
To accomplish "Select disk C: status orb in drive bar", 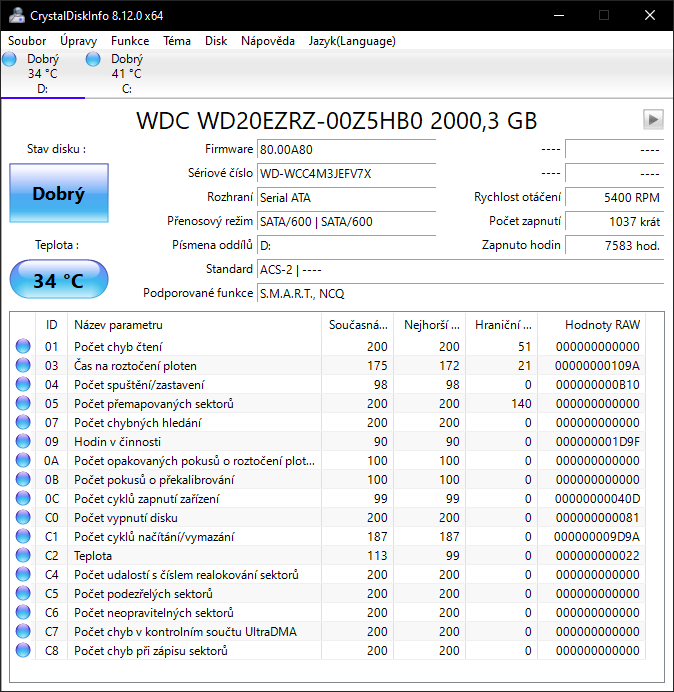I will click(x=94, y=60).
